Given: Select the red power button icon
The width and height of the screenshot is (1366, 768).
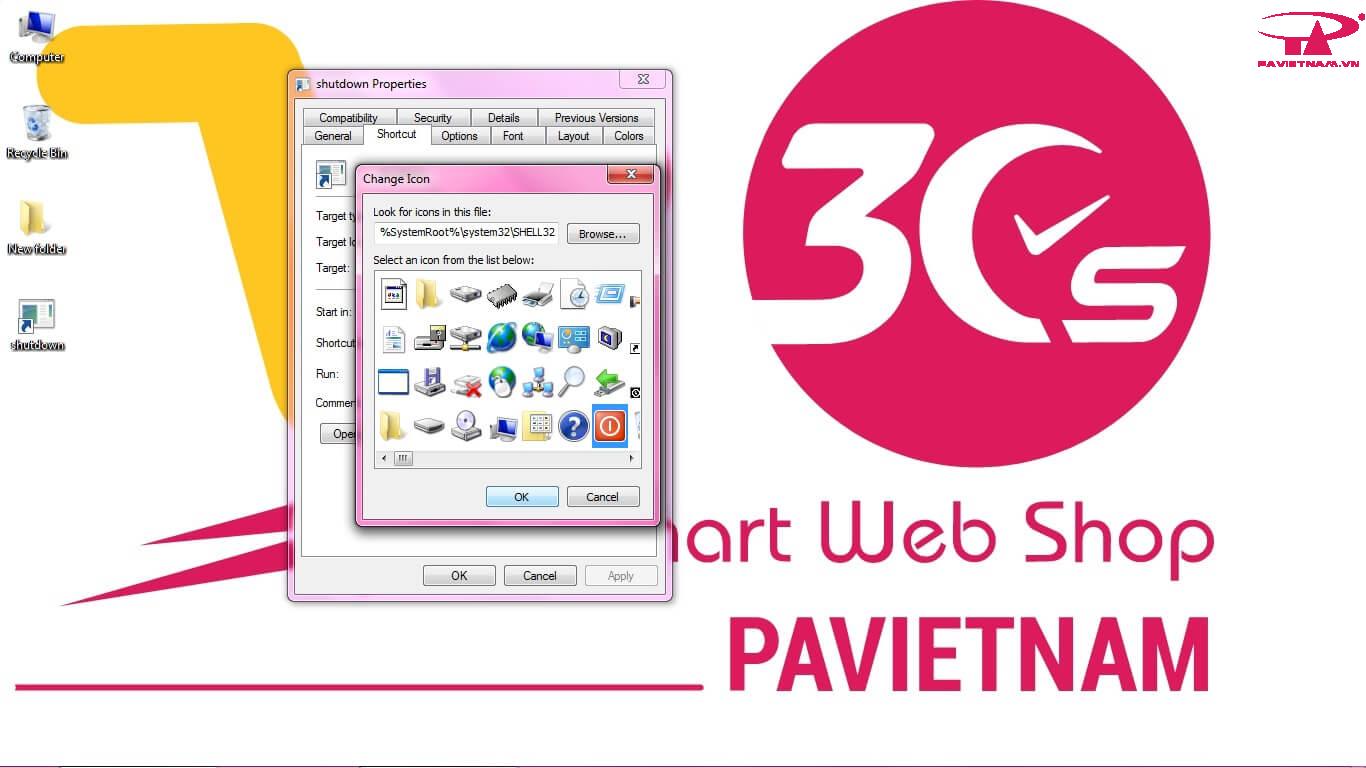Looking at the screenshot, I should (609, 427).
